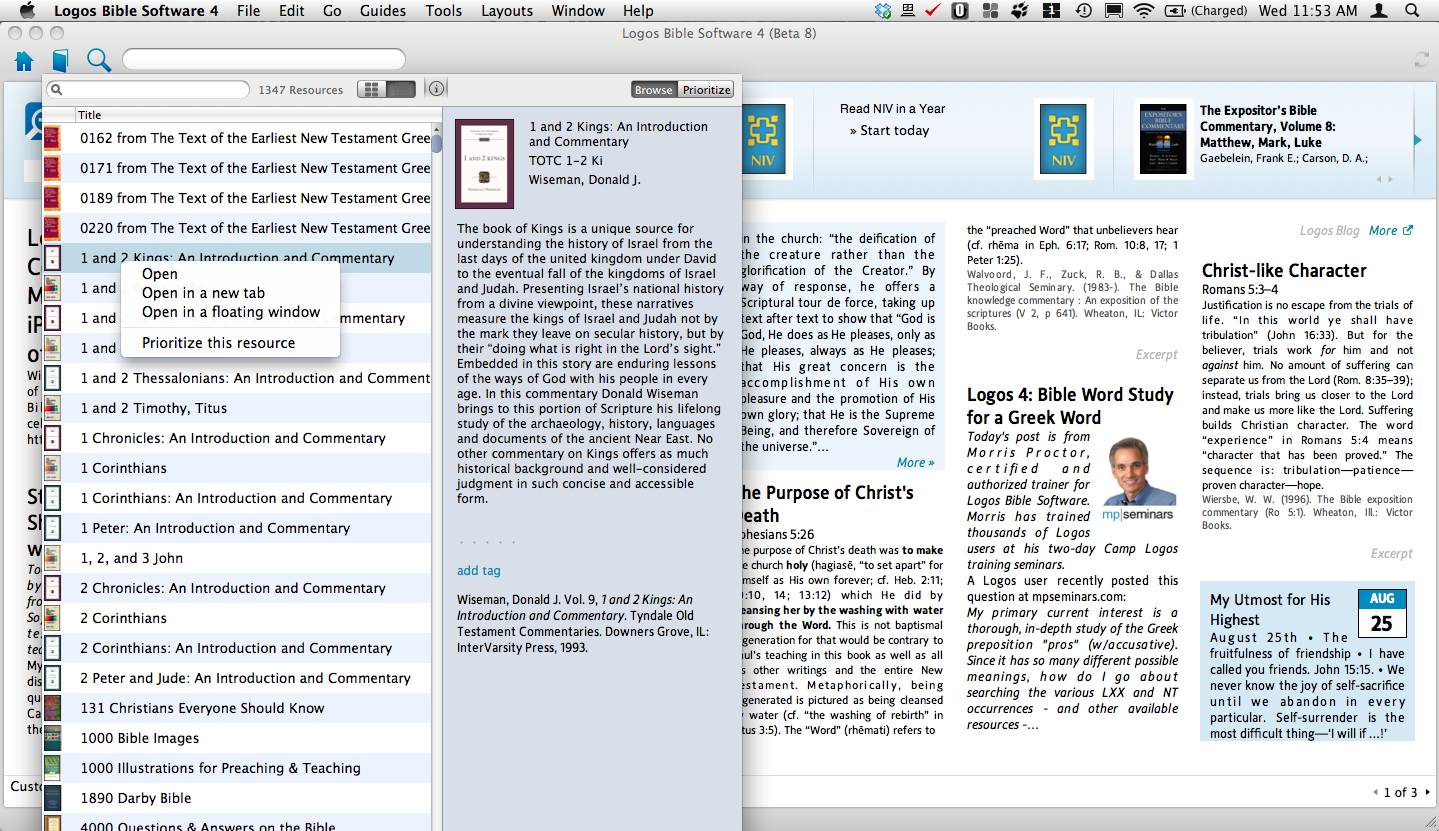Image resolution: width=1439 pixels, height=831 pixels.
Task: Select the Browse mode button
Action: 654,89
